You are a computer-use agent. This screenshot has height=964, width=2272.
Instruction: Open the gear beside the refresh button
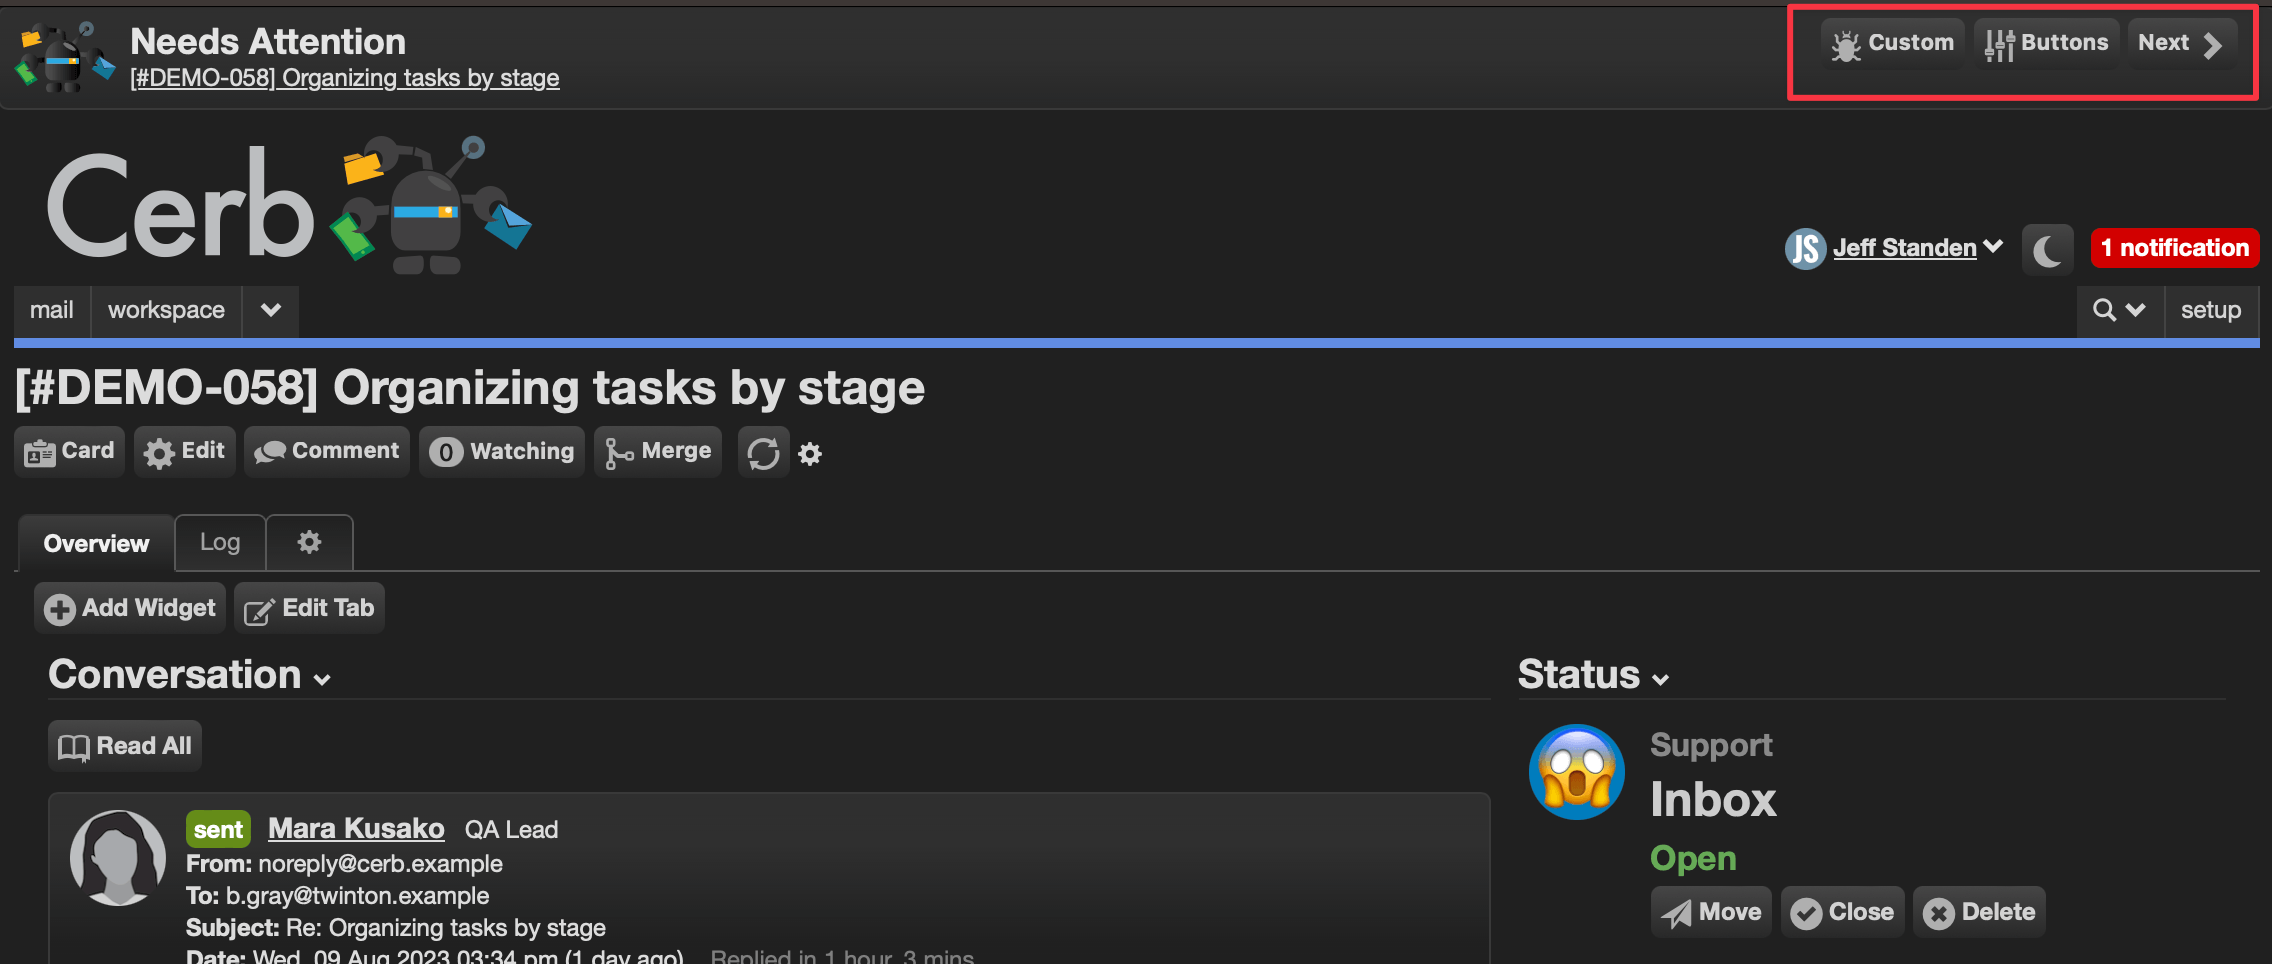810,454
